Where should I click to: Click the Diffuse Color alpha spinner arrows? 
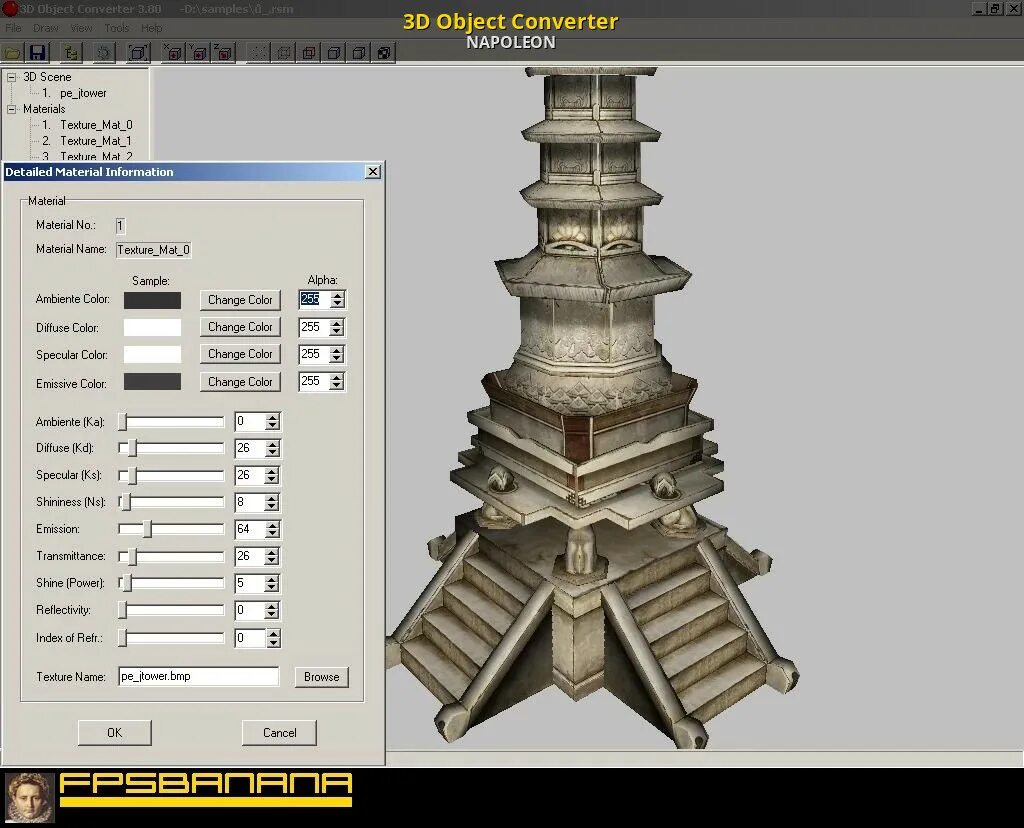pos(337,327)
